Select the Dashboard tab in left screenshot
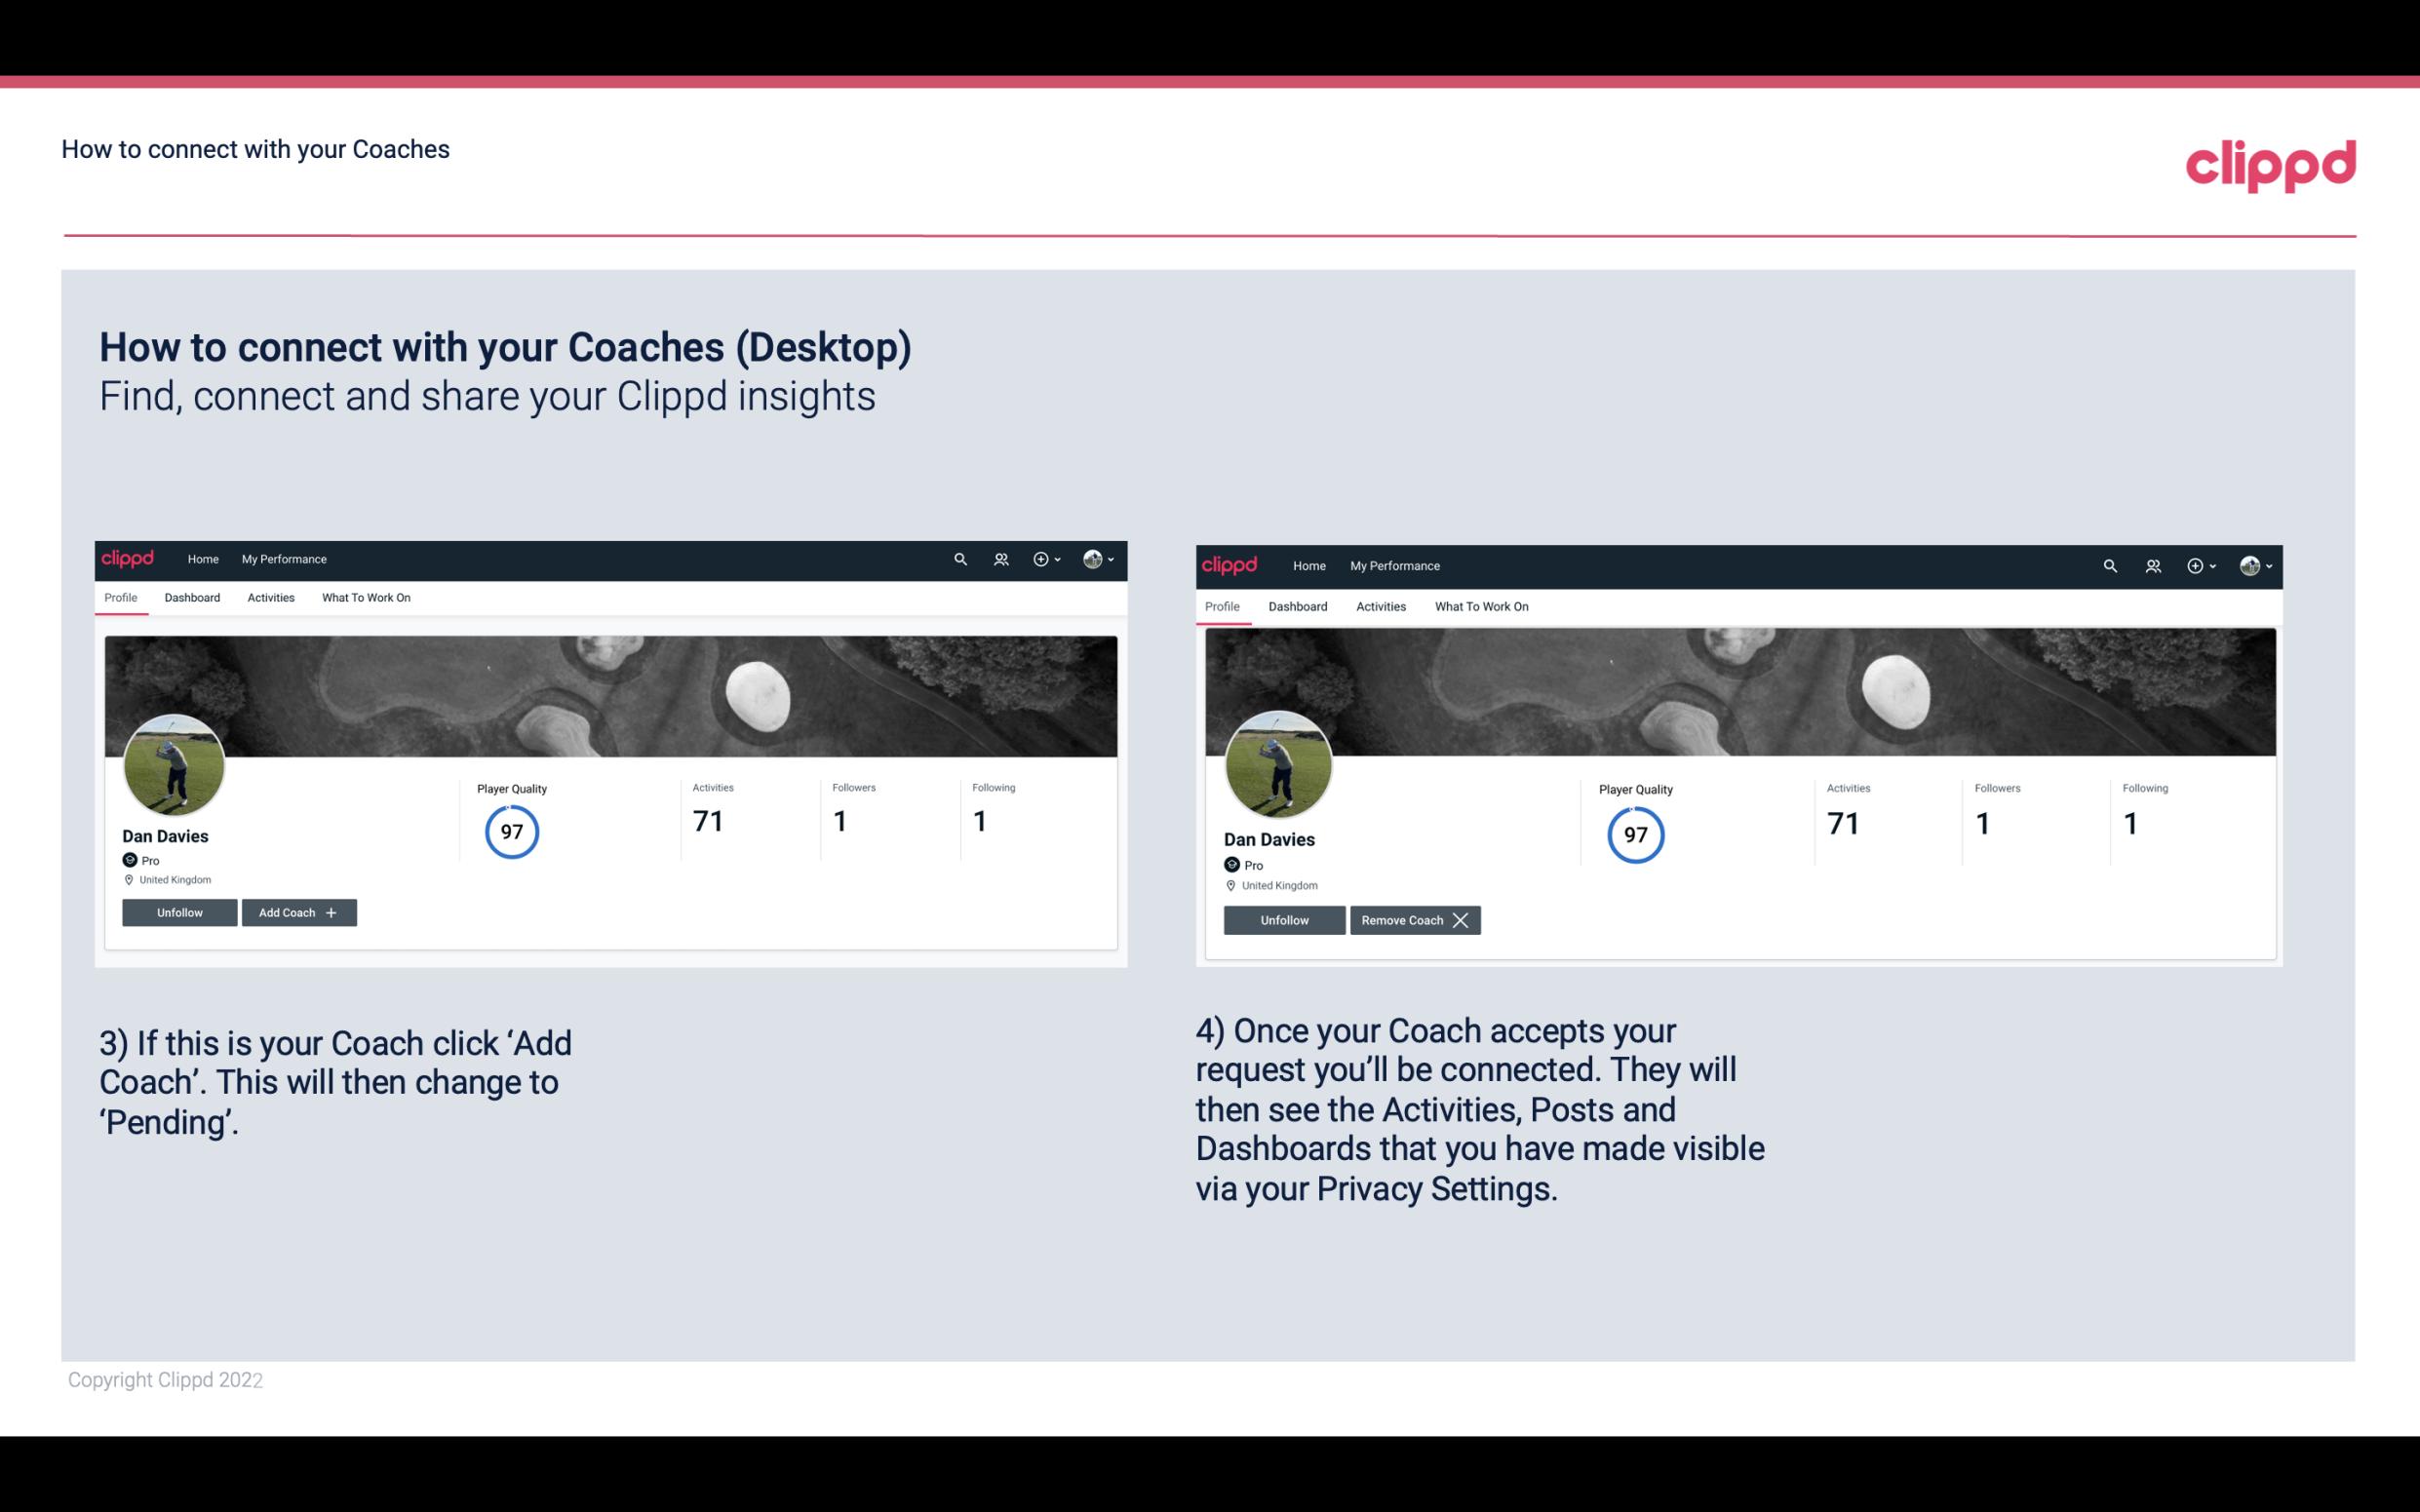Image resolution: width=2420 pixels, height=1512 pixels. point(193,598)
